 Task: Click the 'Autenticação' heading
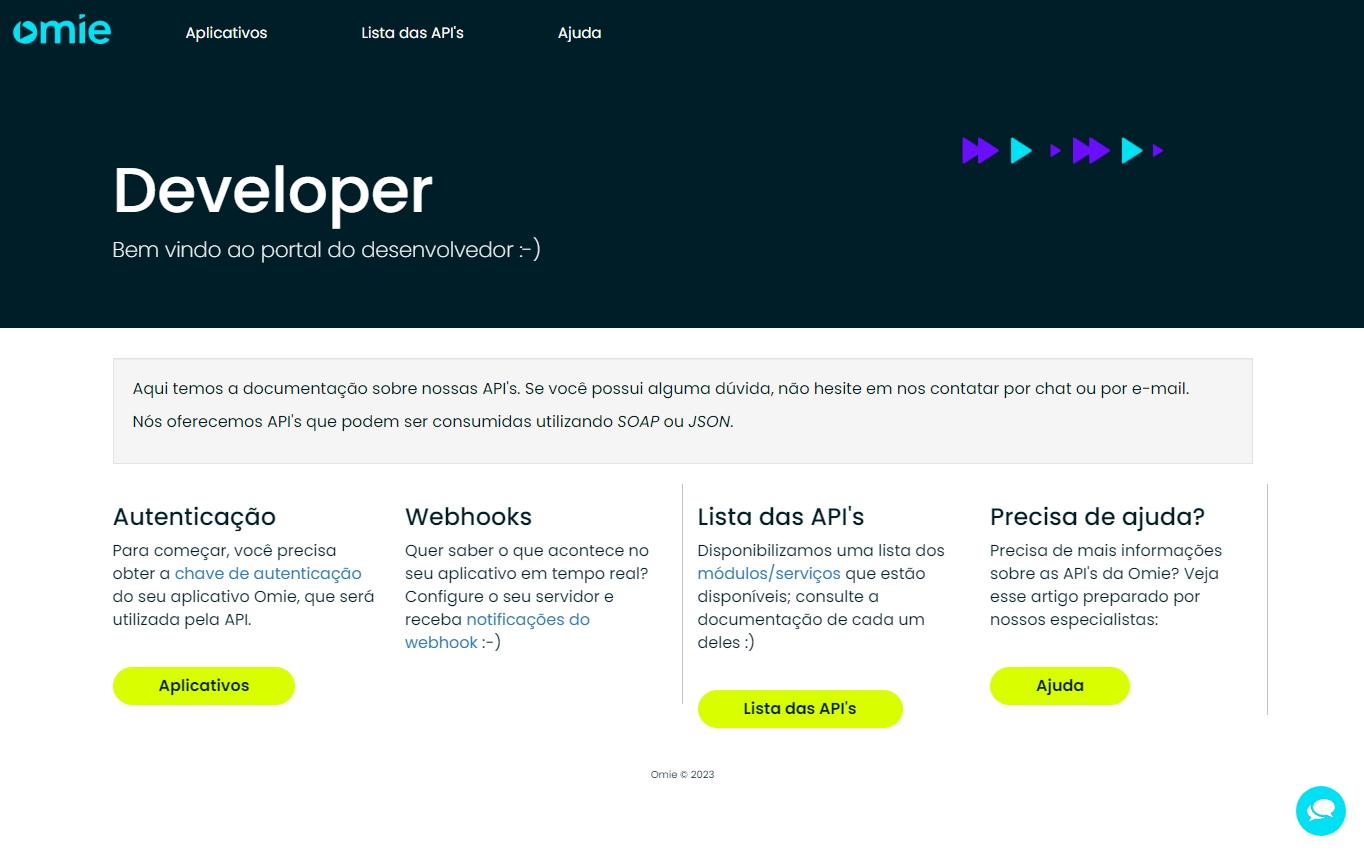(x=194, y=517)
